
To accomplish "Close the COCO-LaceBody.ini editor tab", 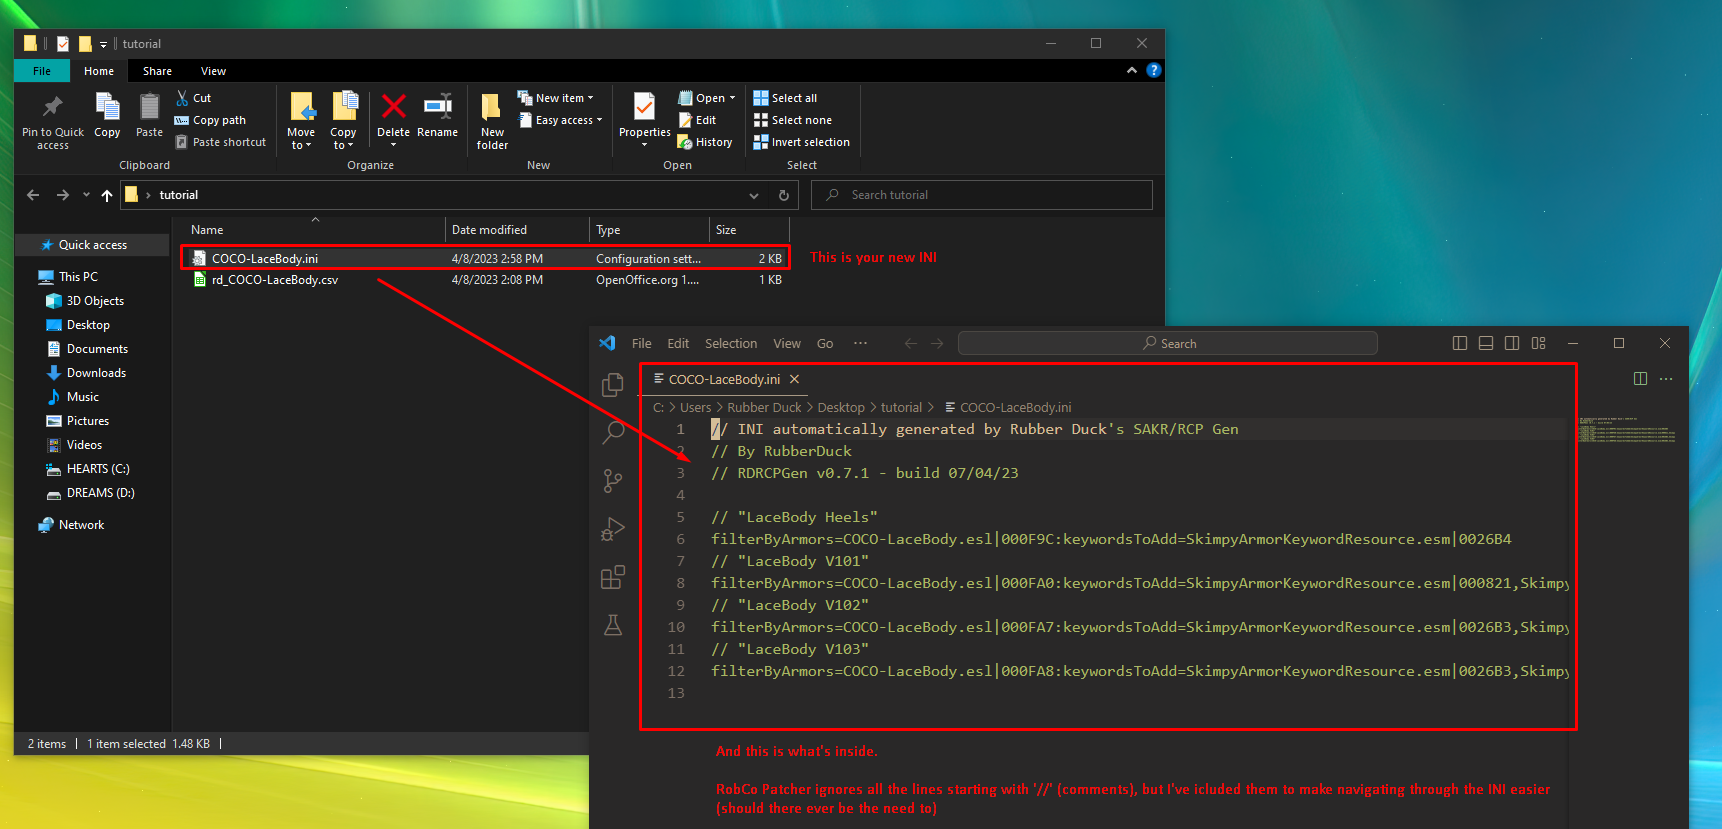I will click(x=794, y=379).
